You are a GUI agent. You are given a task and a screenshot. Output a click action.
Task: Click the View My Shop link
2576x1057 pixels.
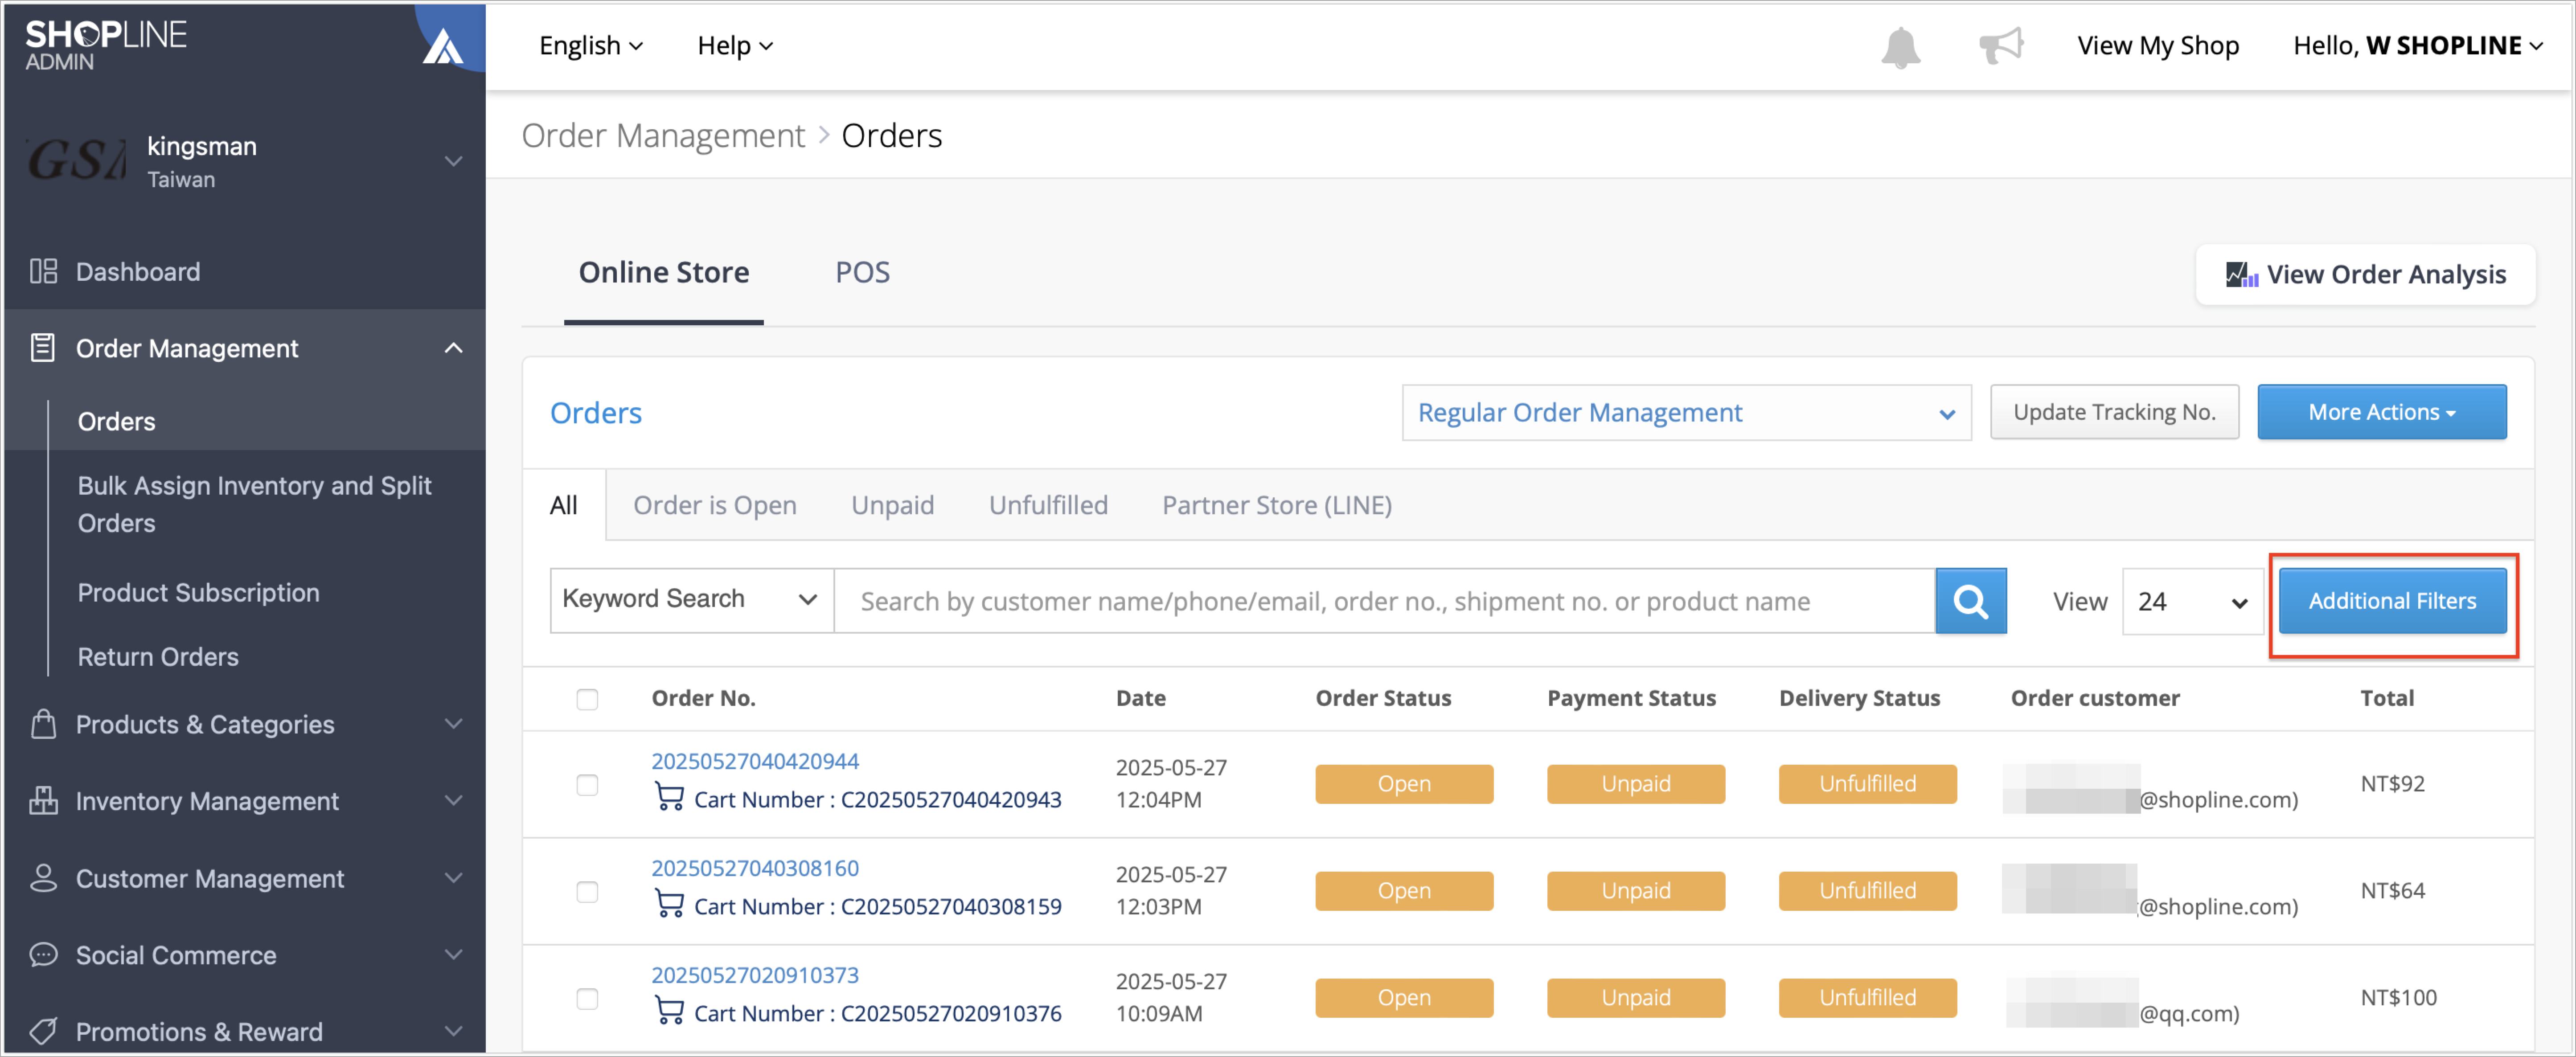[2158, 46]
